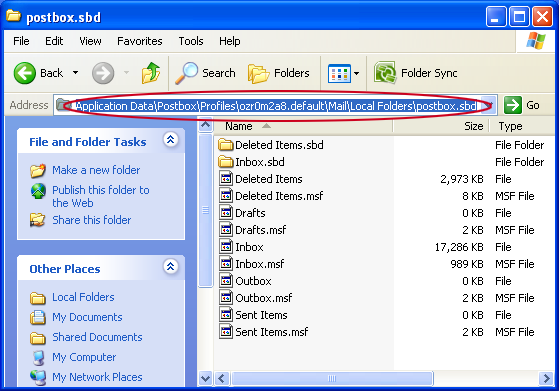Click the Share this folder icon
The width and height of the screenshot is (559, 391).
coord(38,220)
